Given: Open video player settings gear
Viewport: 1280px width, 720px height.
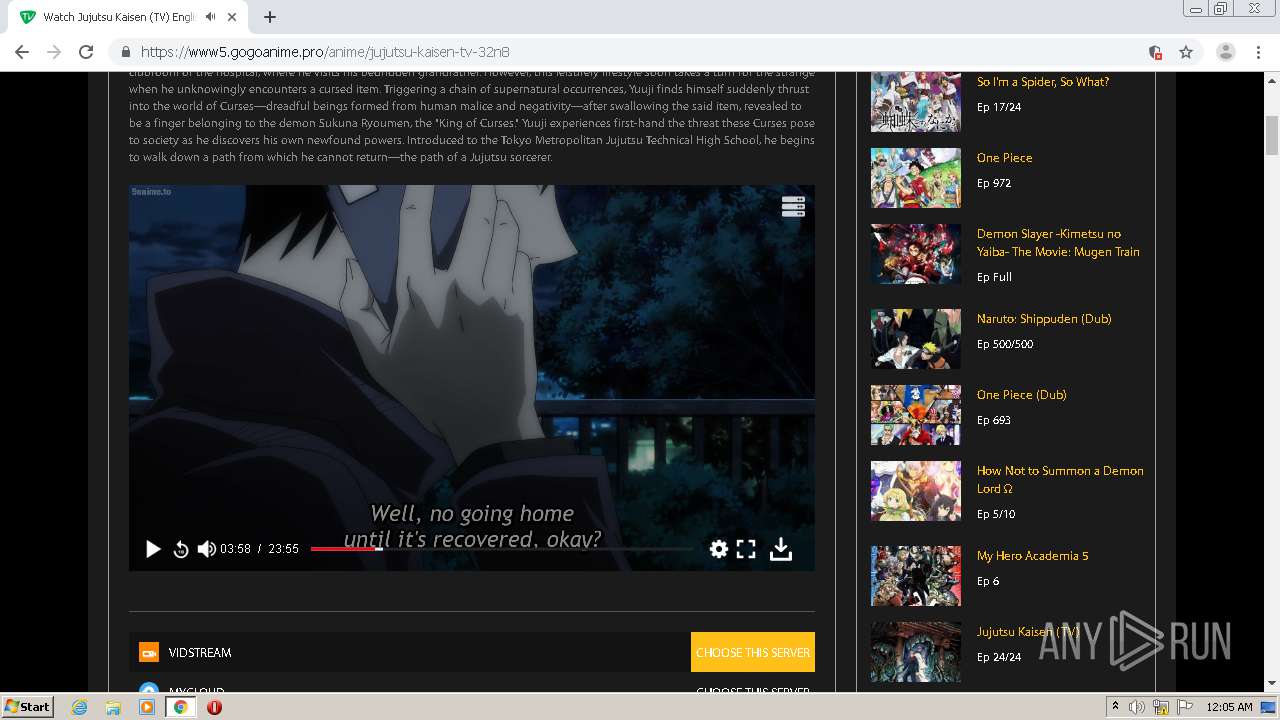Looking at the screenshot, I should [x=718, y=549].
